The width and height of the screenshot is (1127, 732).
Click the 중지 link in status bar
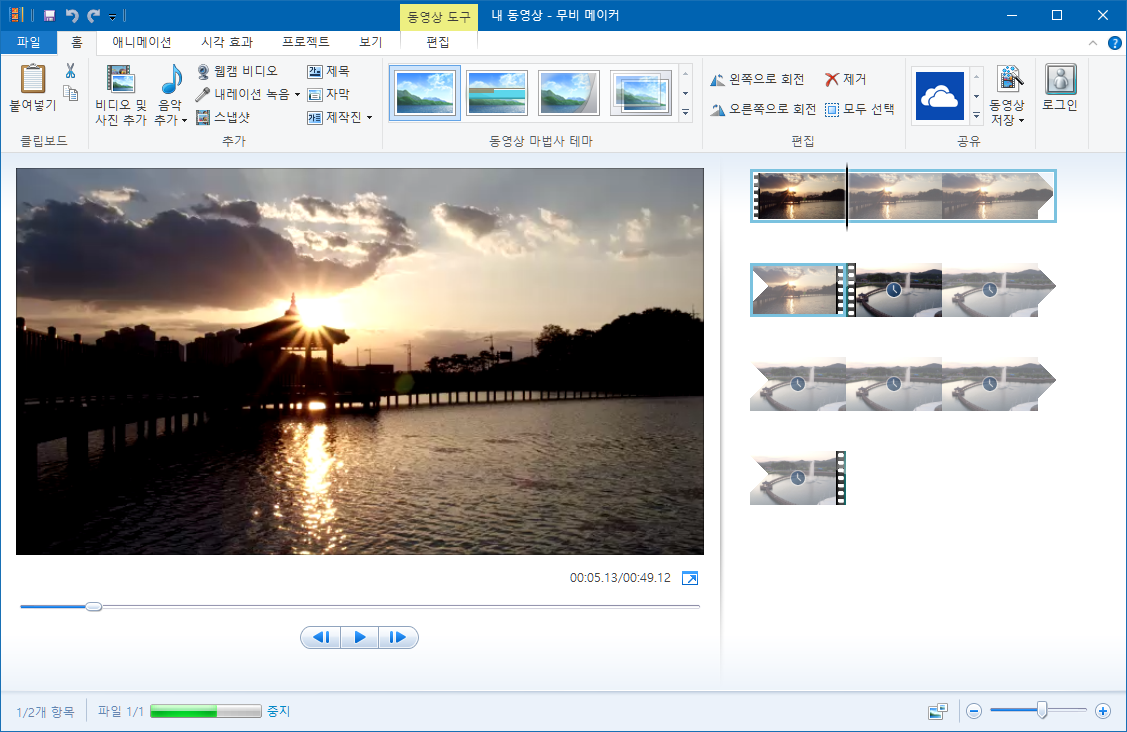click(x=277, y=711)
